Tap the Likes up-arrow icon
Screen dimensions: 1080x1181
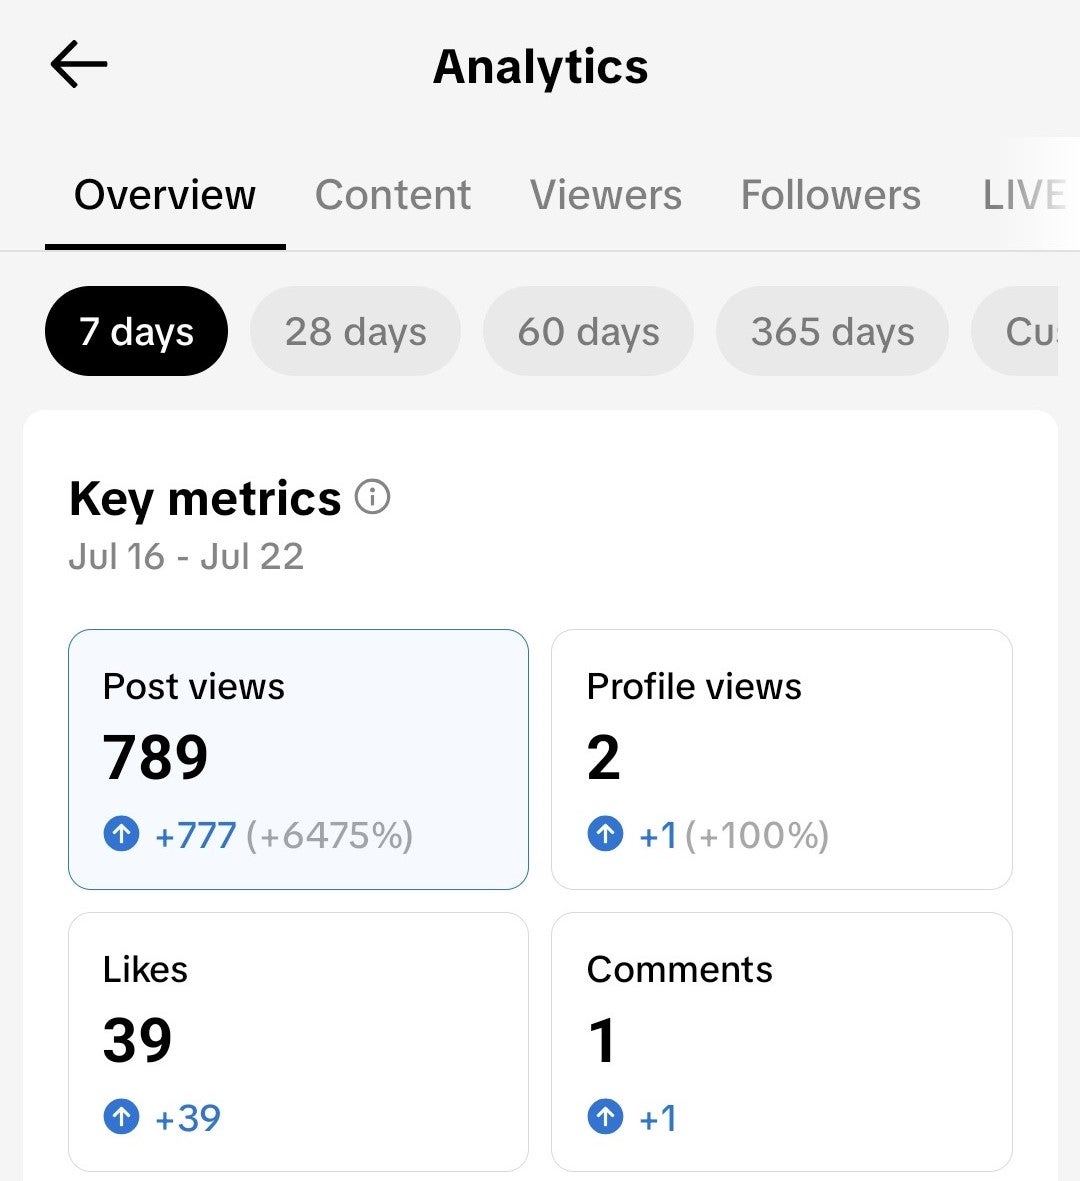121,1117
